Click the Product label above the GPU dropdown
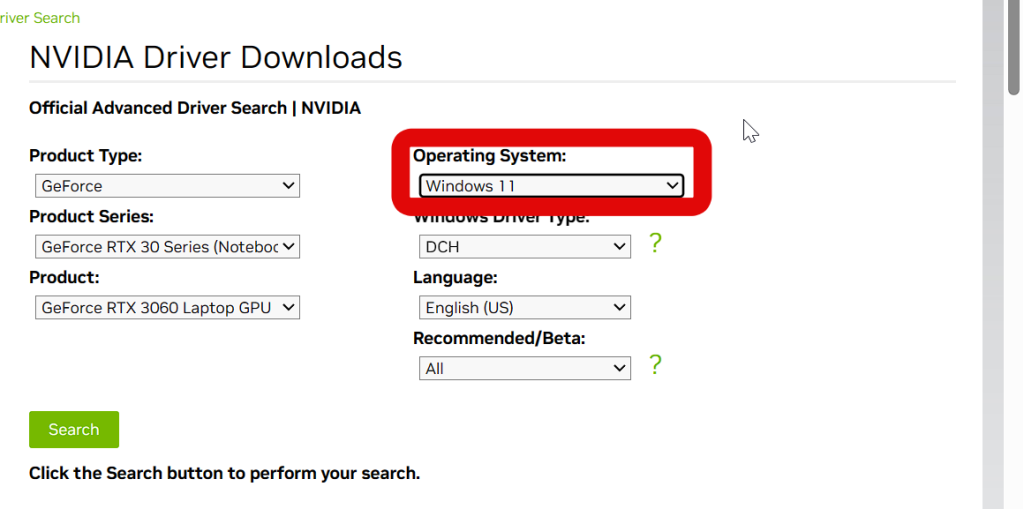 pyautogui.click(x=64, y=278)
